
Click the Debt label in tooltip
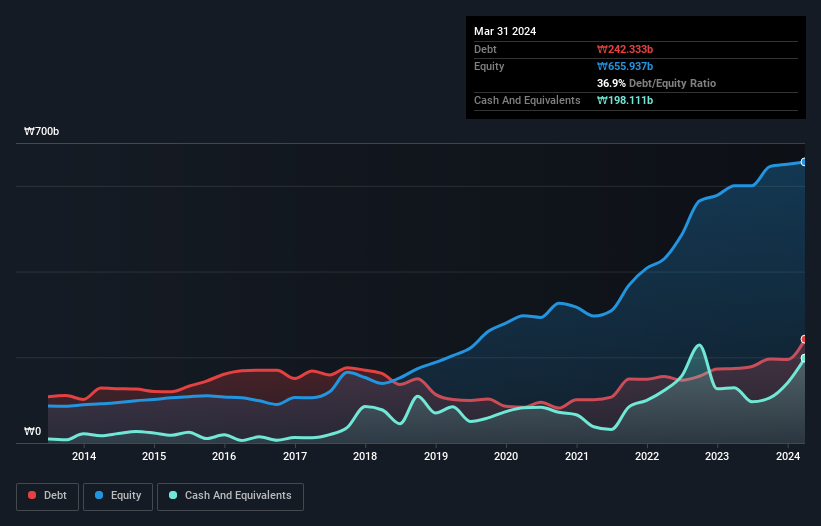pos(485,49)
